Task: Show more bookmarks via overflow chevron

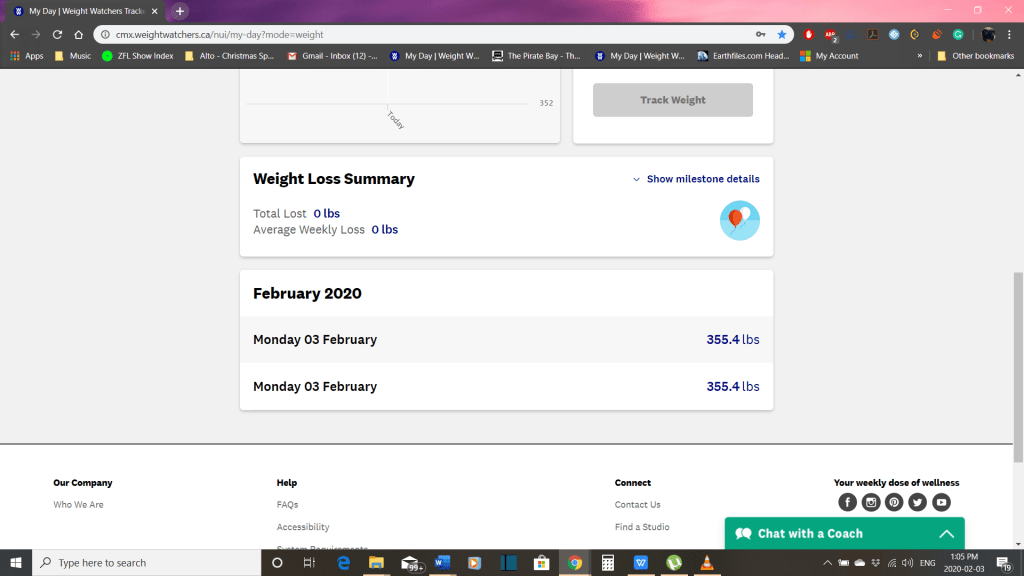Action: [x=920, y=56]
